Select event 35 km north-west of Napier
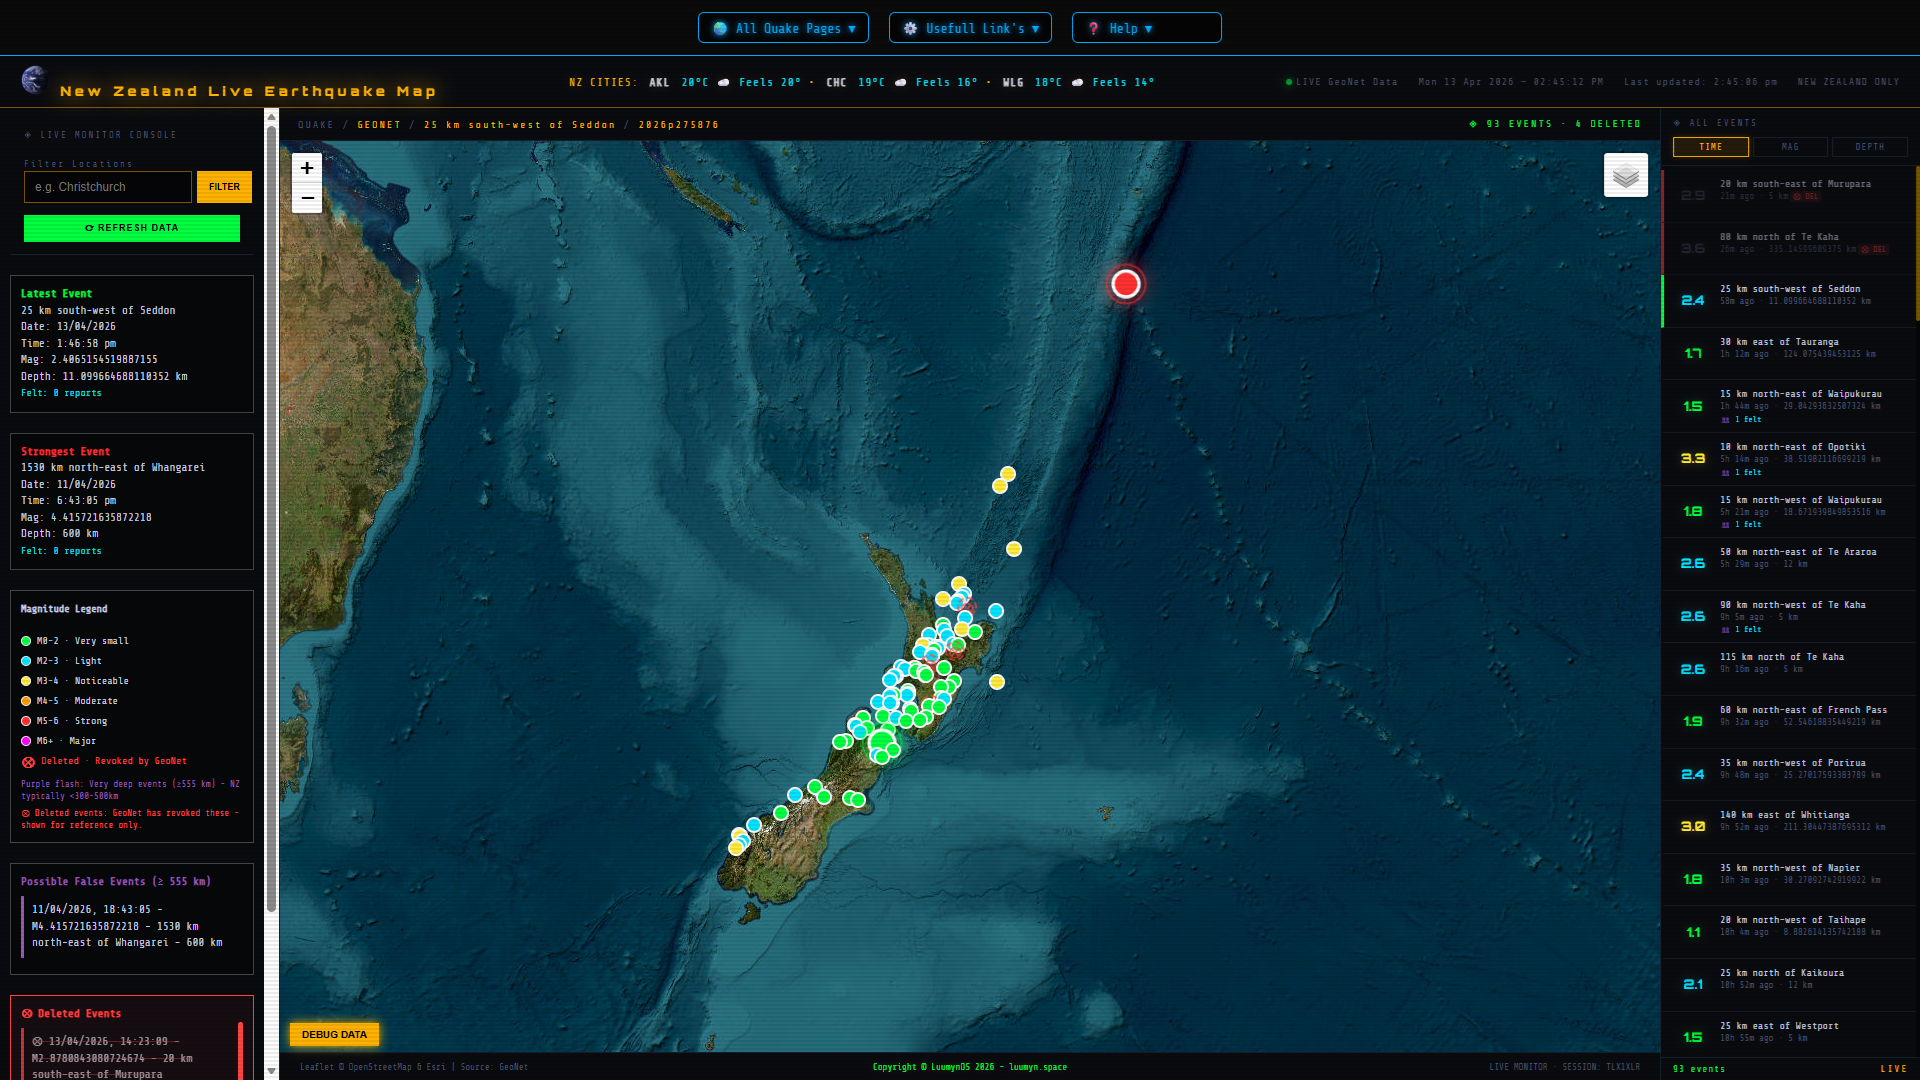Screen dimensions: 1920x1080 coord(1790,879)
